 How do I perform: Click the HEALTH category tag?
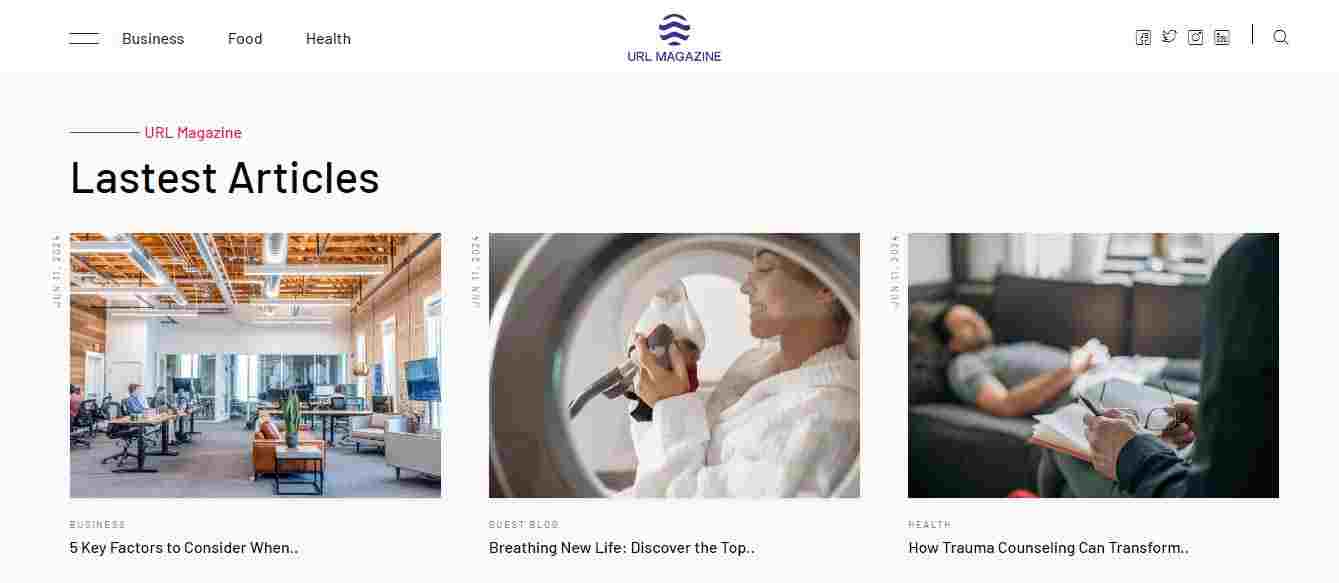[x=930, y=524]
